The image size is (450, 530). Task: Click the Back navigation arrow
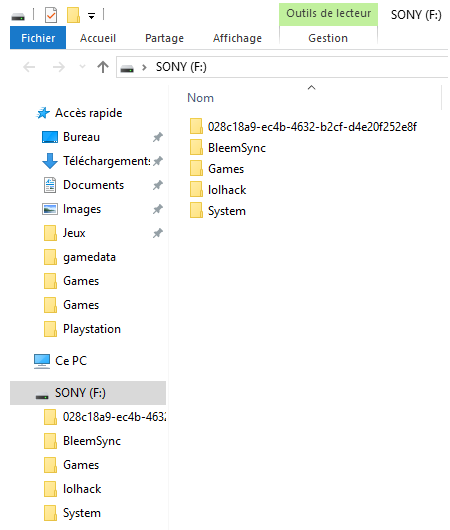29,67
